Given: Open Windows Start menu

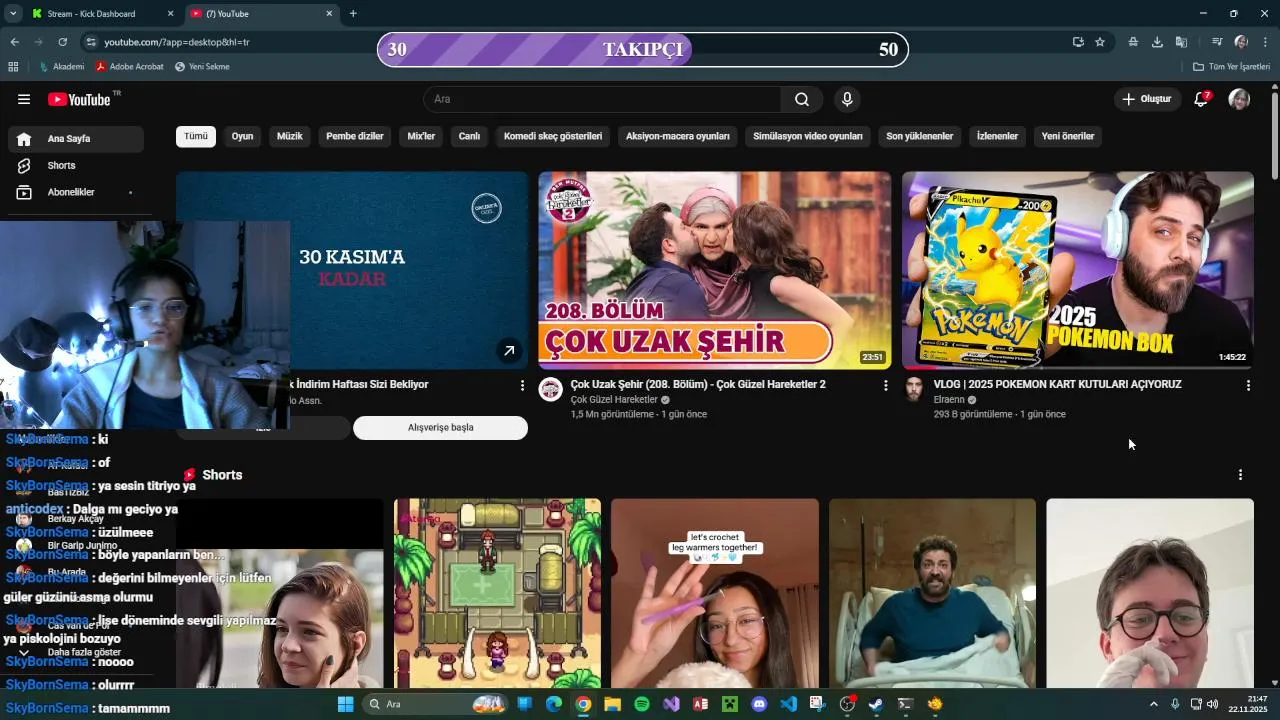Looking at the screenshot, I should pyautogui.click(x=345, y=704).
